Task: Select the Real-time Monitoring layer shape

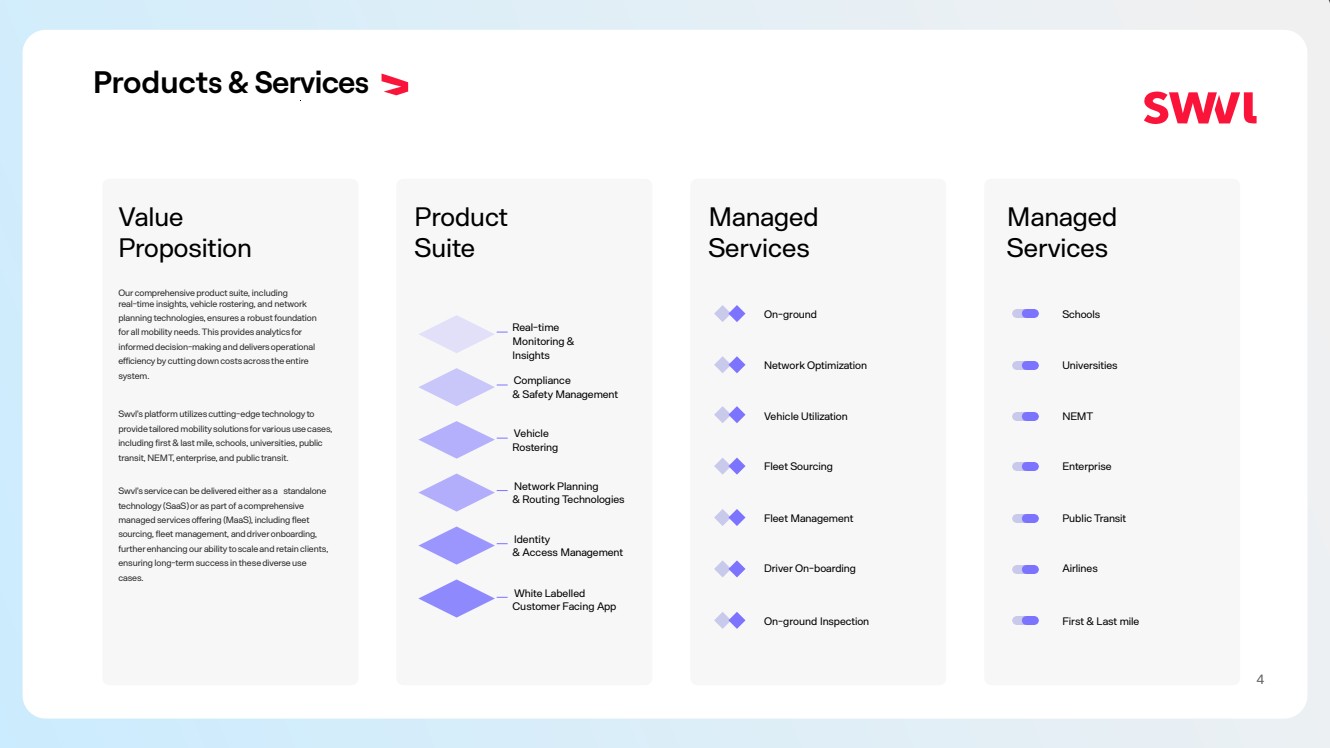Action: coord(456,334)
